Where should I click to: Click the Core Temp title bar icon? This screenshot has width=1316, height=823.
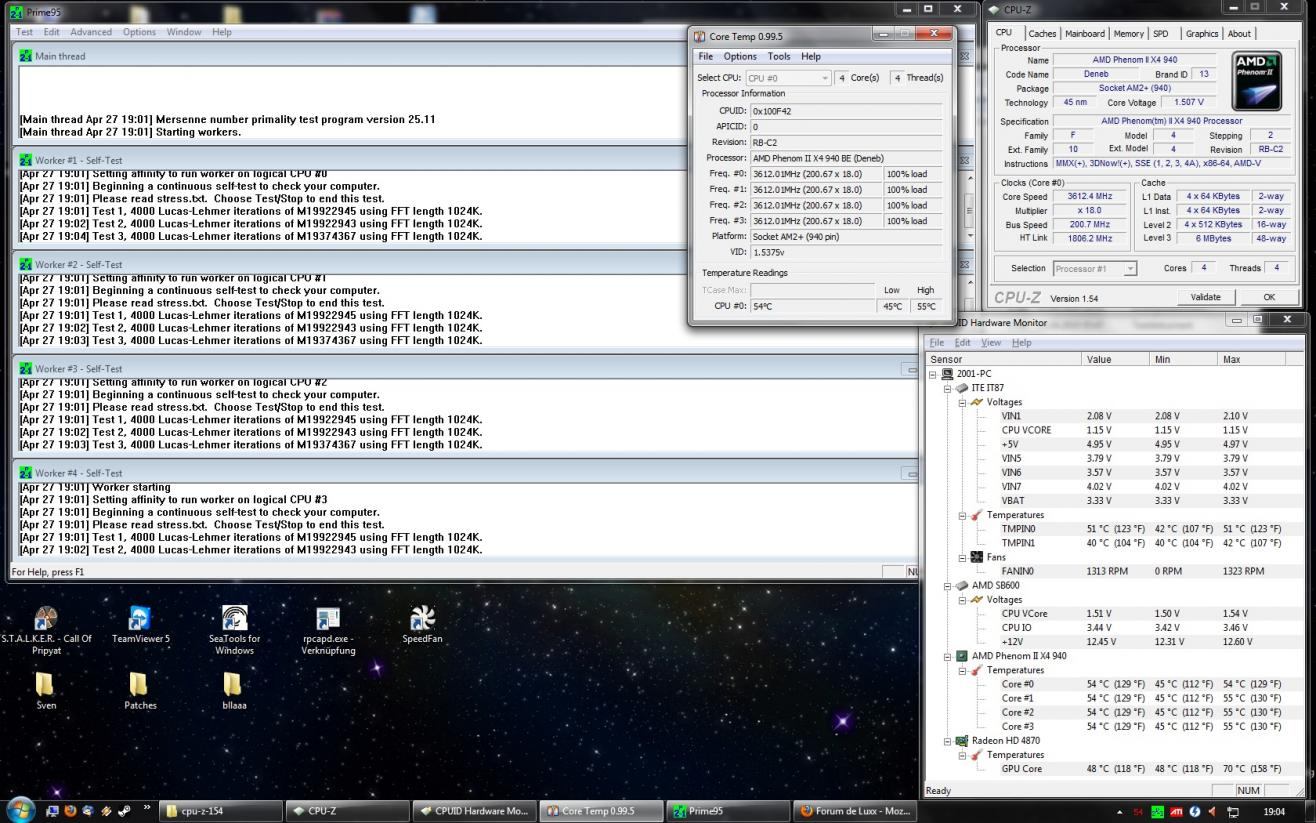click(699, 36)
